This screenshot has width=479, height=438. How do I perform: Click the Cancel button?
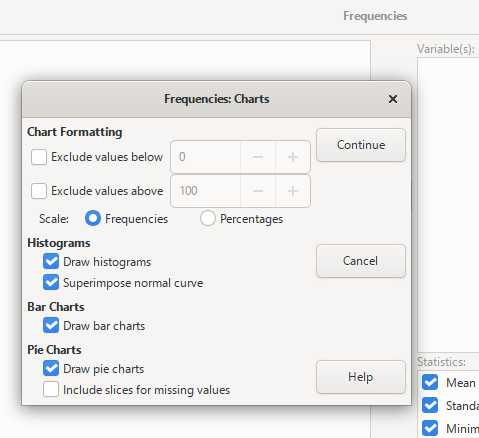[x=361, y=261]
